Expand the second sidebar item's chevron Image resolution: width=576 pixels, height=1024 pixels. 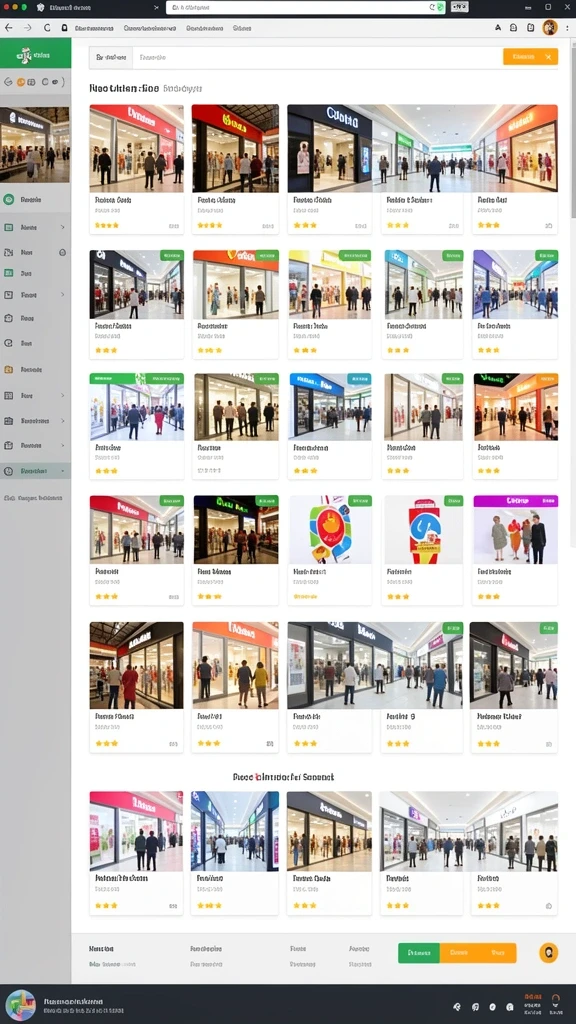click(63, 227)
